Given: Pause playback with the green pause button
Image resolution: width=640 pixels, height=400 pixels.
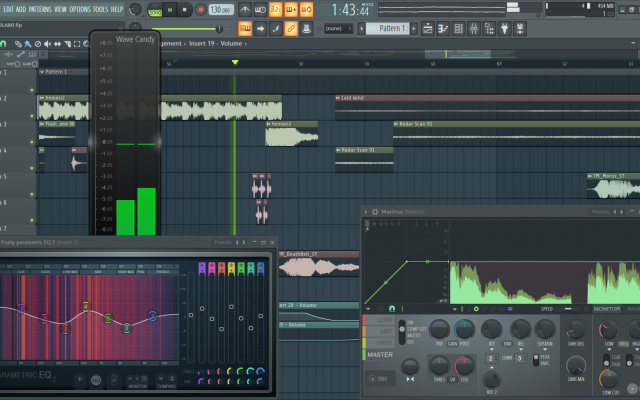Looking at the screenshot, I should coord(170,9).
